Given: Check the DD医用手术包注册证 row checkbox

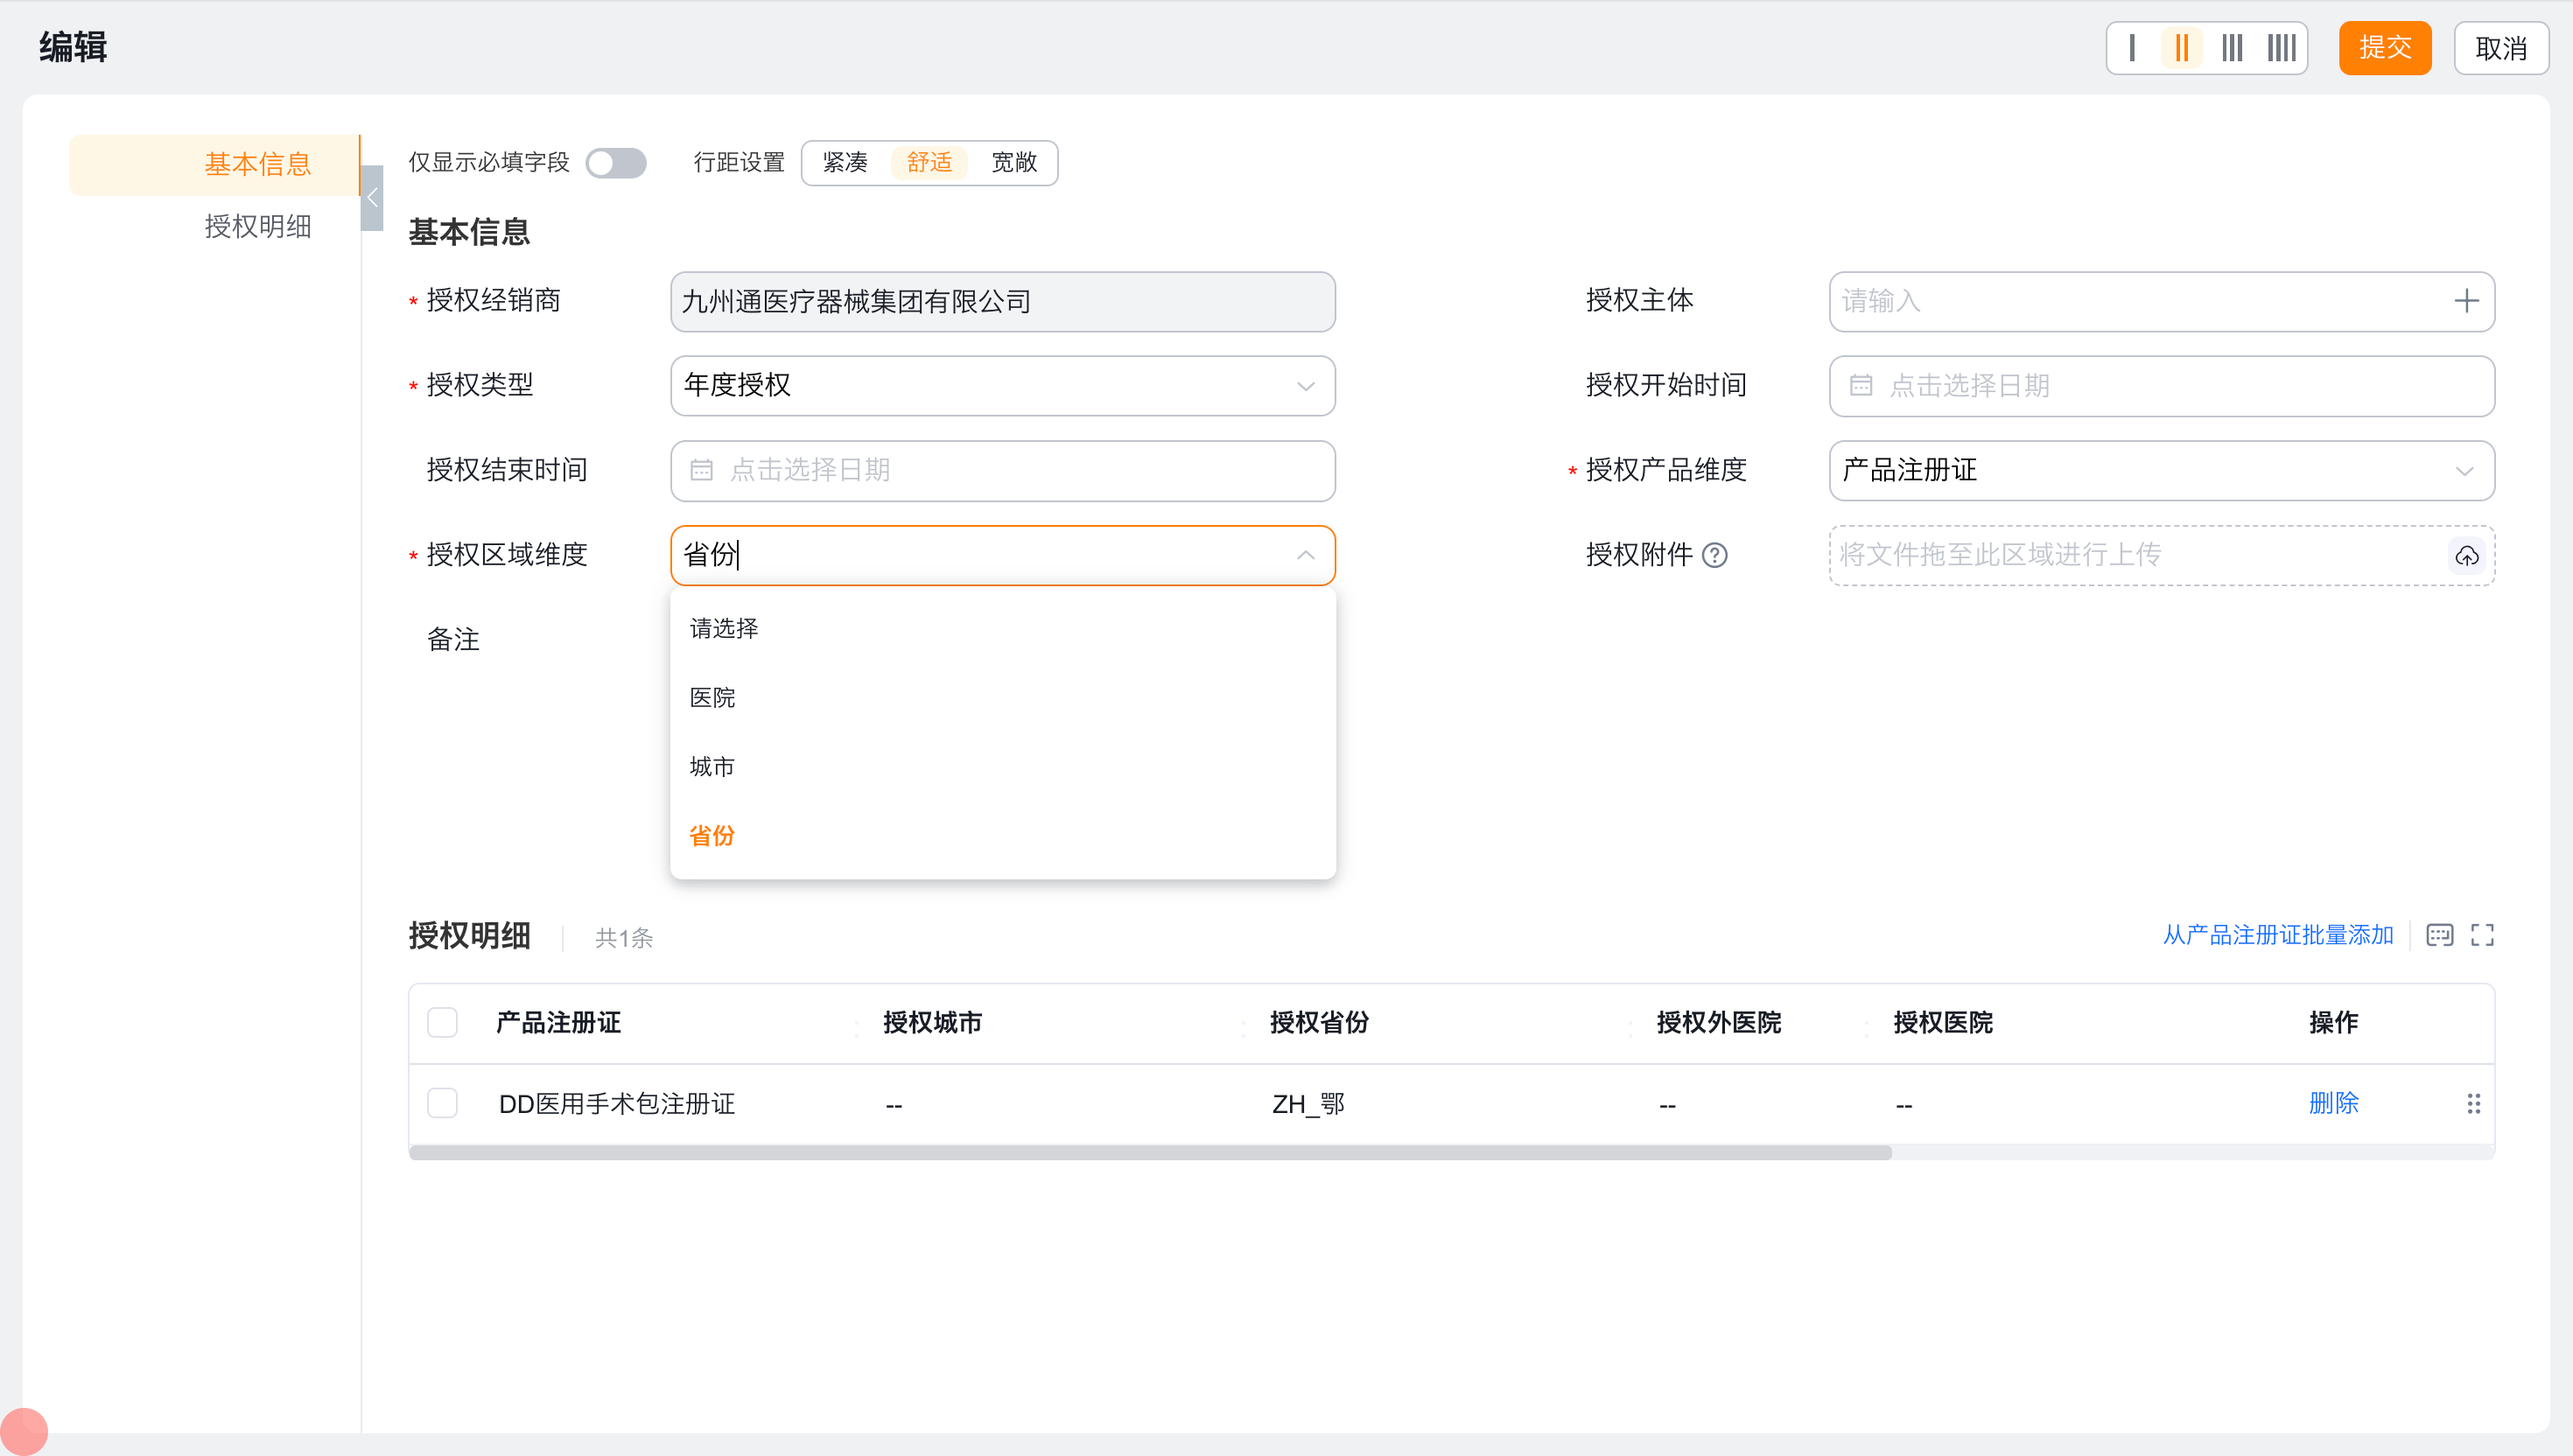Looking at the screenshot, I should (442, 1104).
